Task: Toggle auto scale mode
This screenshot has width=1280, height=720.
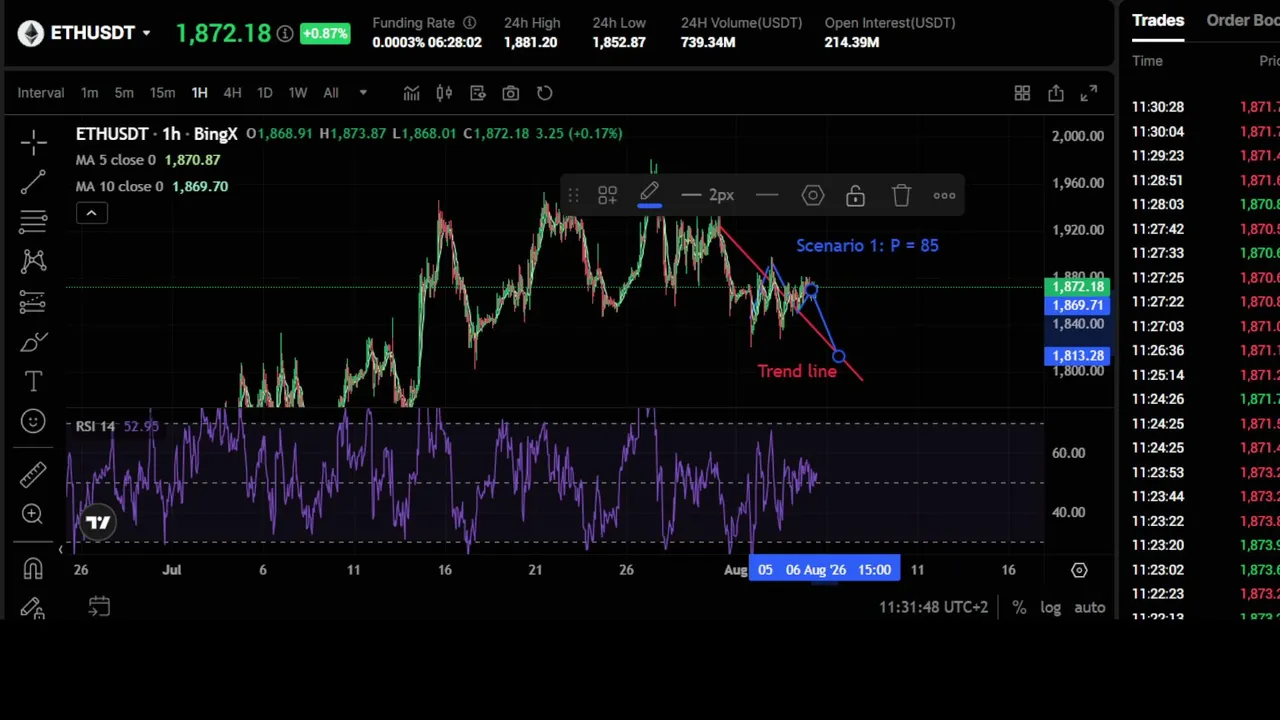Action: [1089, 607]
